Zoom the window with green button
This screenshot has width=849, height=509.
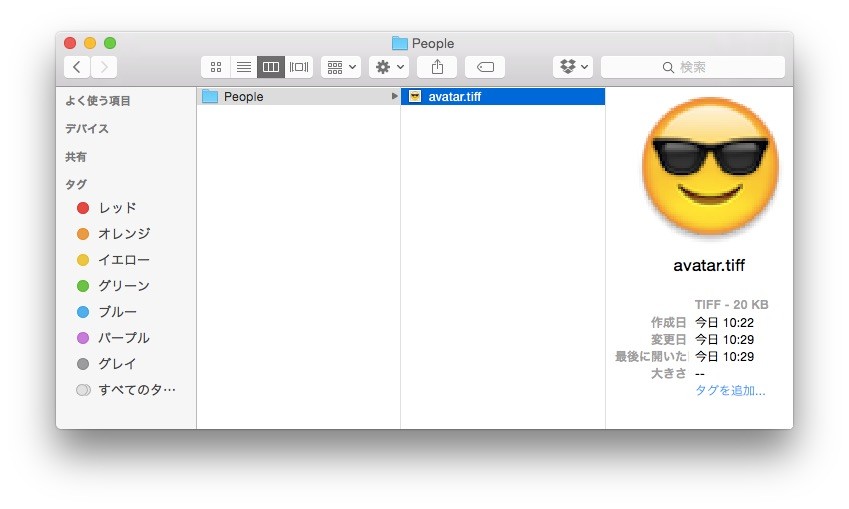point(110,43)
